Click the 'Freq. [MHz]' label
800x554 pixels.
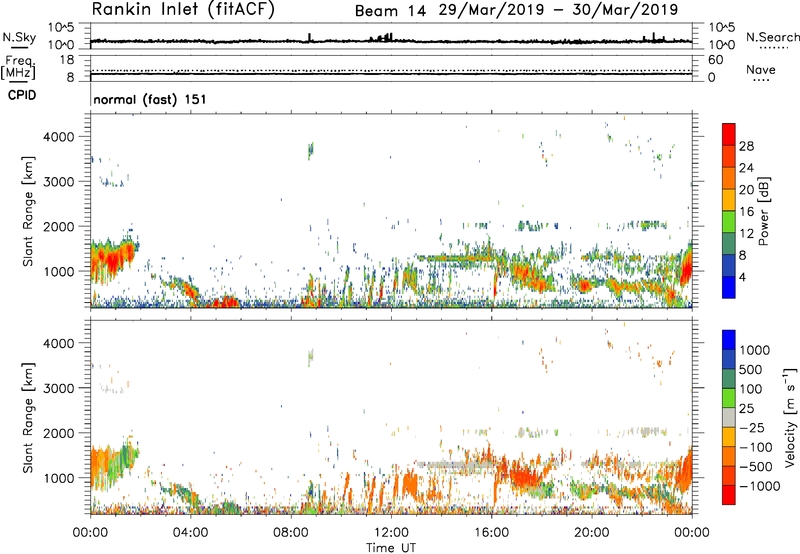coord(18,68)
